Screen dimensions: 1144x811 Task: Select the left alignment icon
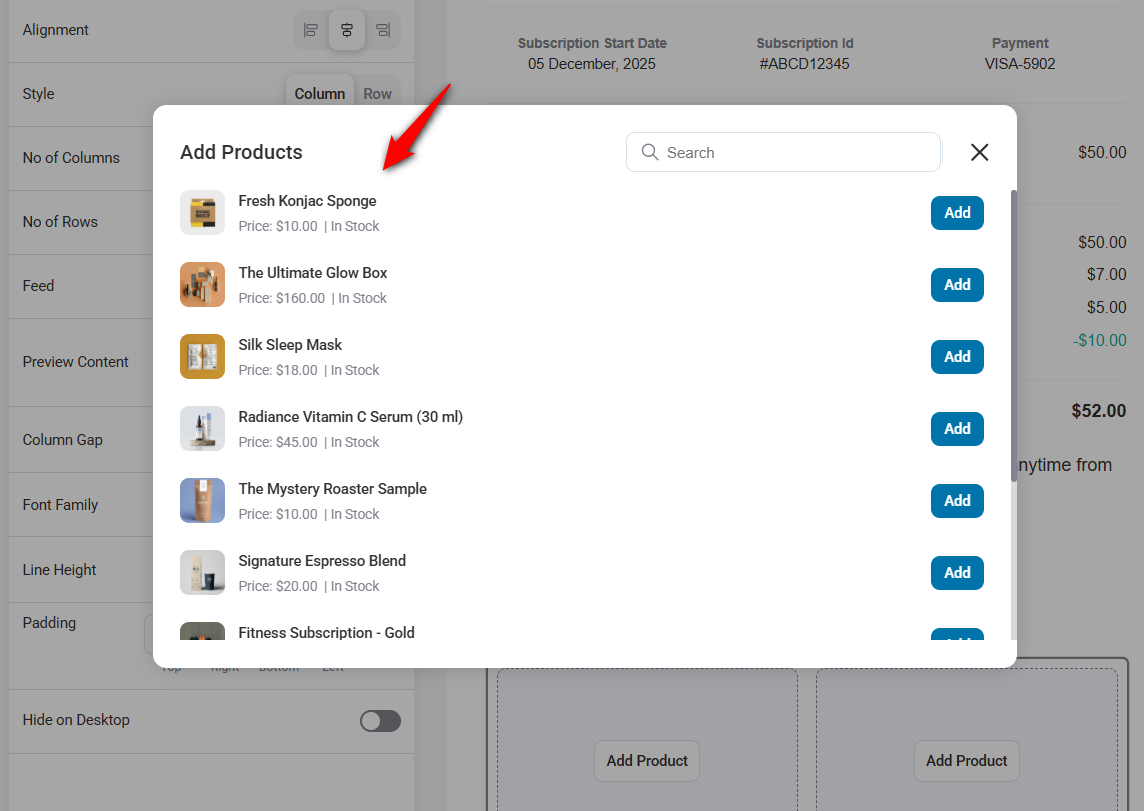tap(310, 30)
